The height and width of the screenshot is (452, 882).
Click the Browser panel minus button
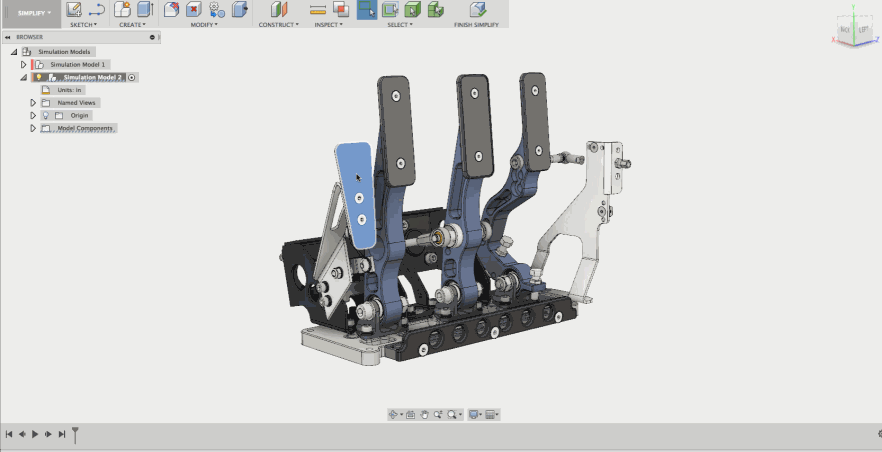(152, 37)
